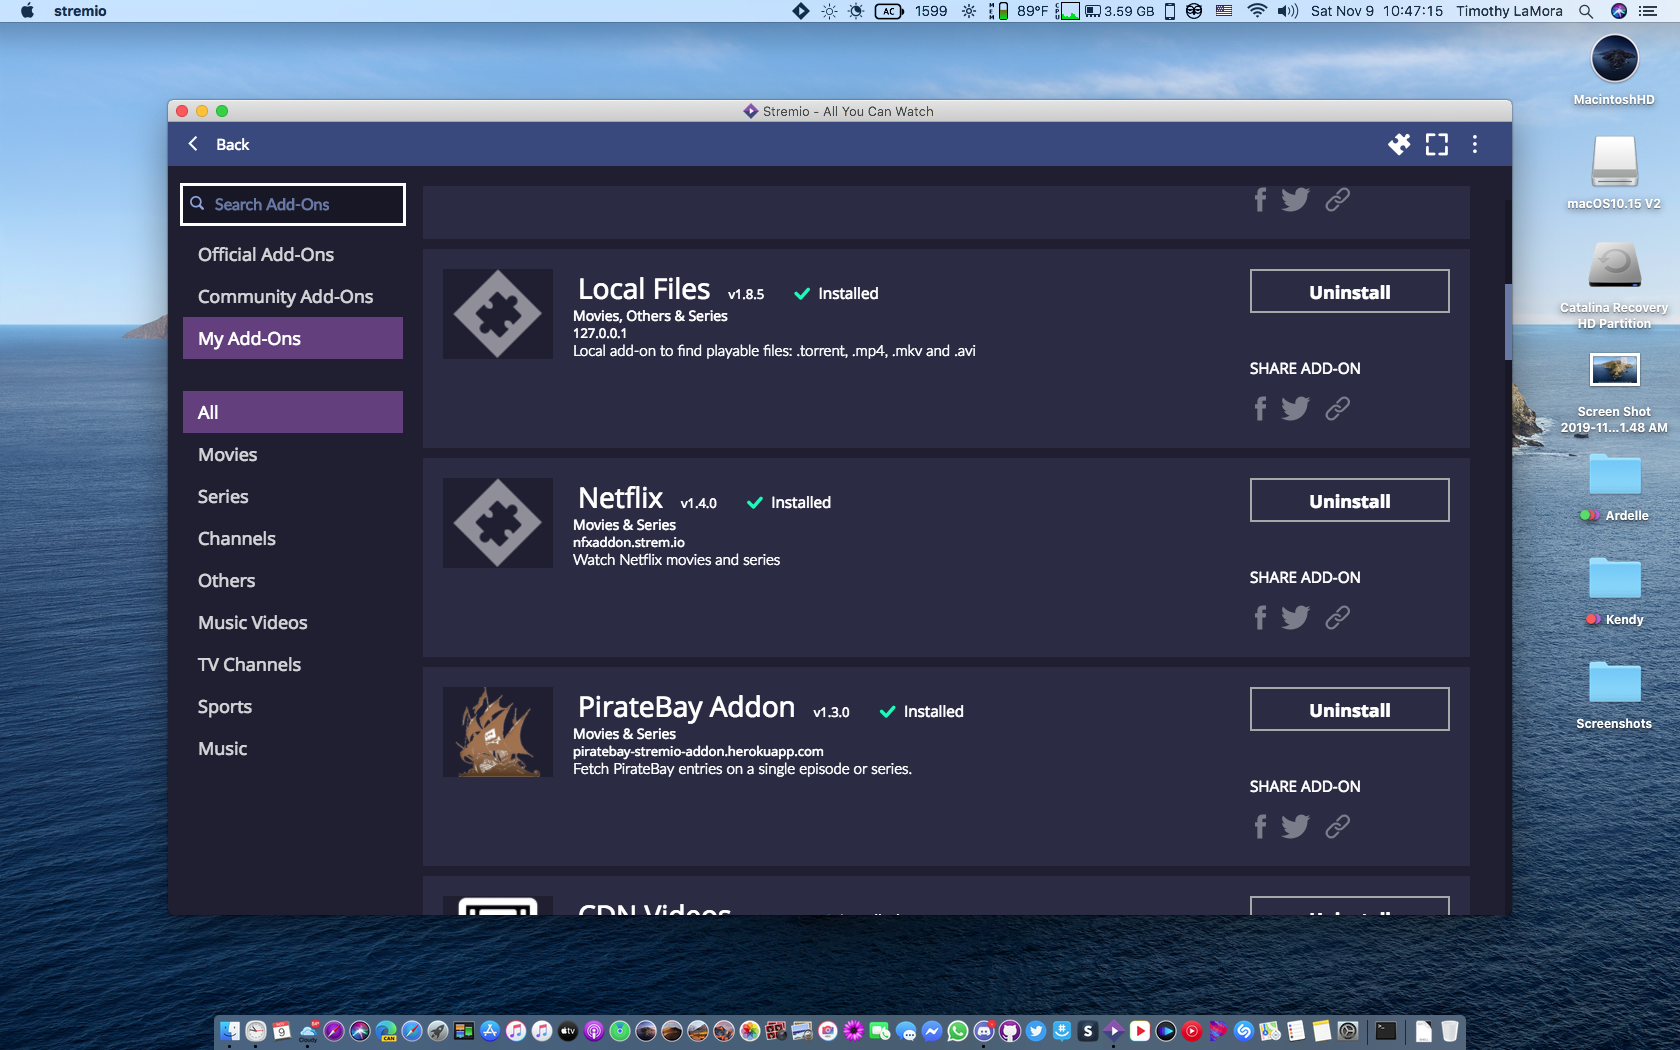Click the Back label in the toolbar
Viewport: 1680px width, 1050px height.
click(233, 144)
